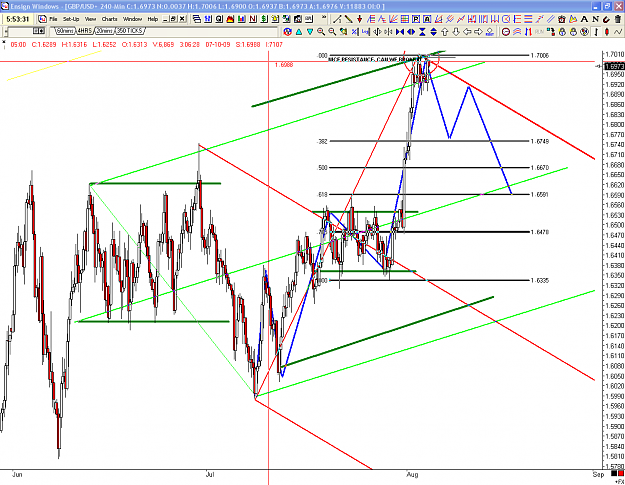Image resolution: width=625 pixels, height=485 pixels.
Task: Choose the circle drawing tool
Action: tap(506, 19)
